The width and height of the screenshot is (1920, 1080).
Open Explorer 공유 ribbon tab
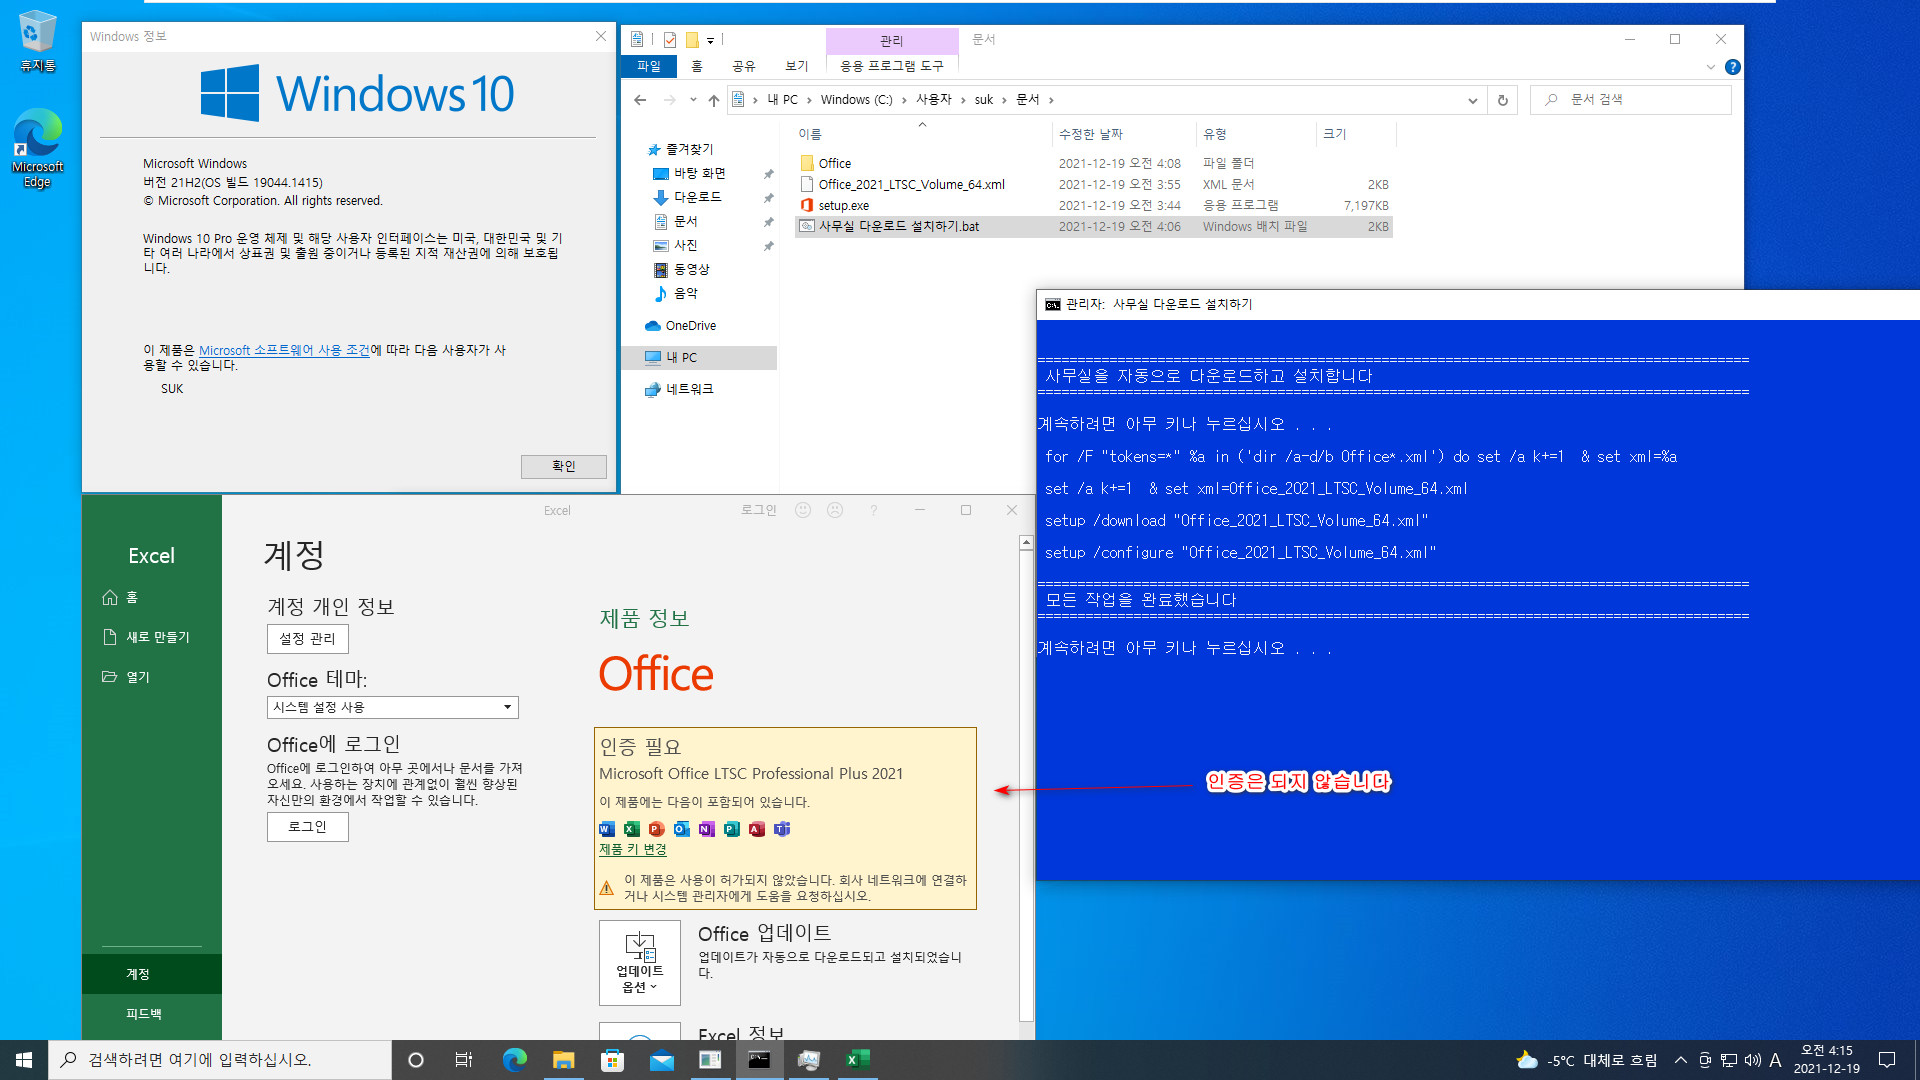(744, 66)
